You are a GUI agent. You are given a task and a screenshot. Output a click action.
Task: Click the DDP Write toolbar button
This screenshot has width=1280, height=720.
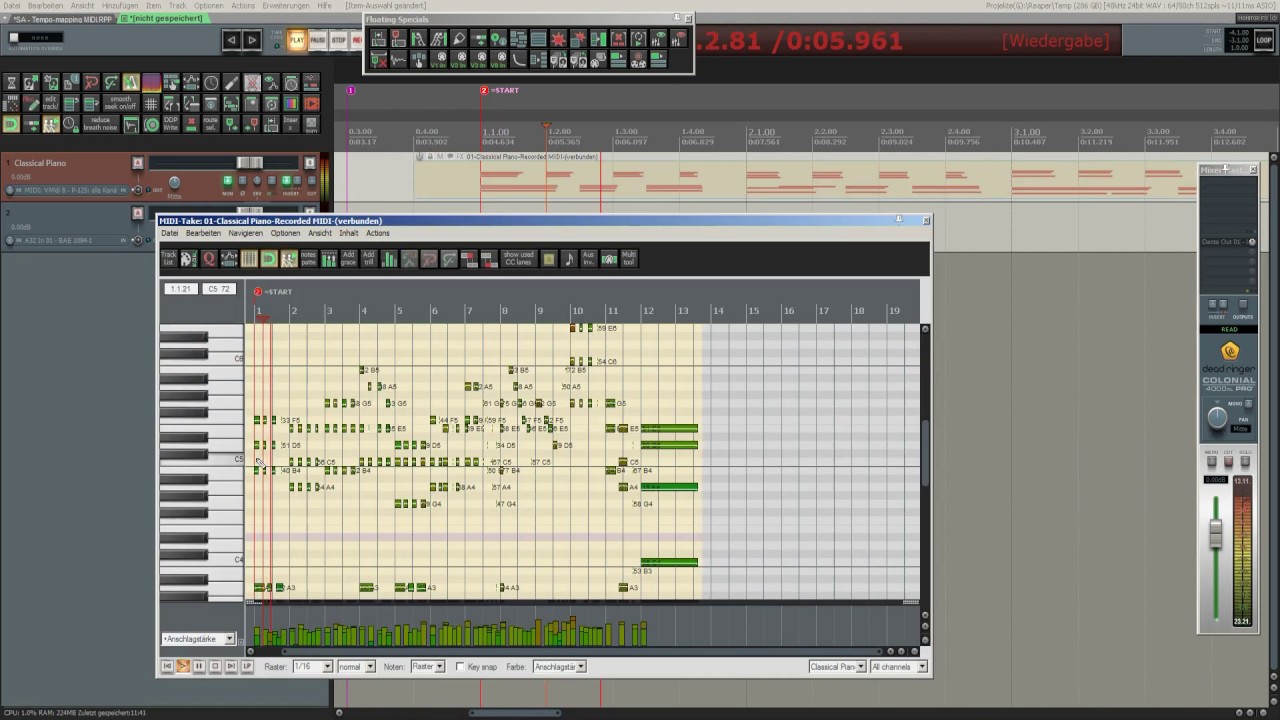(171, 125)
